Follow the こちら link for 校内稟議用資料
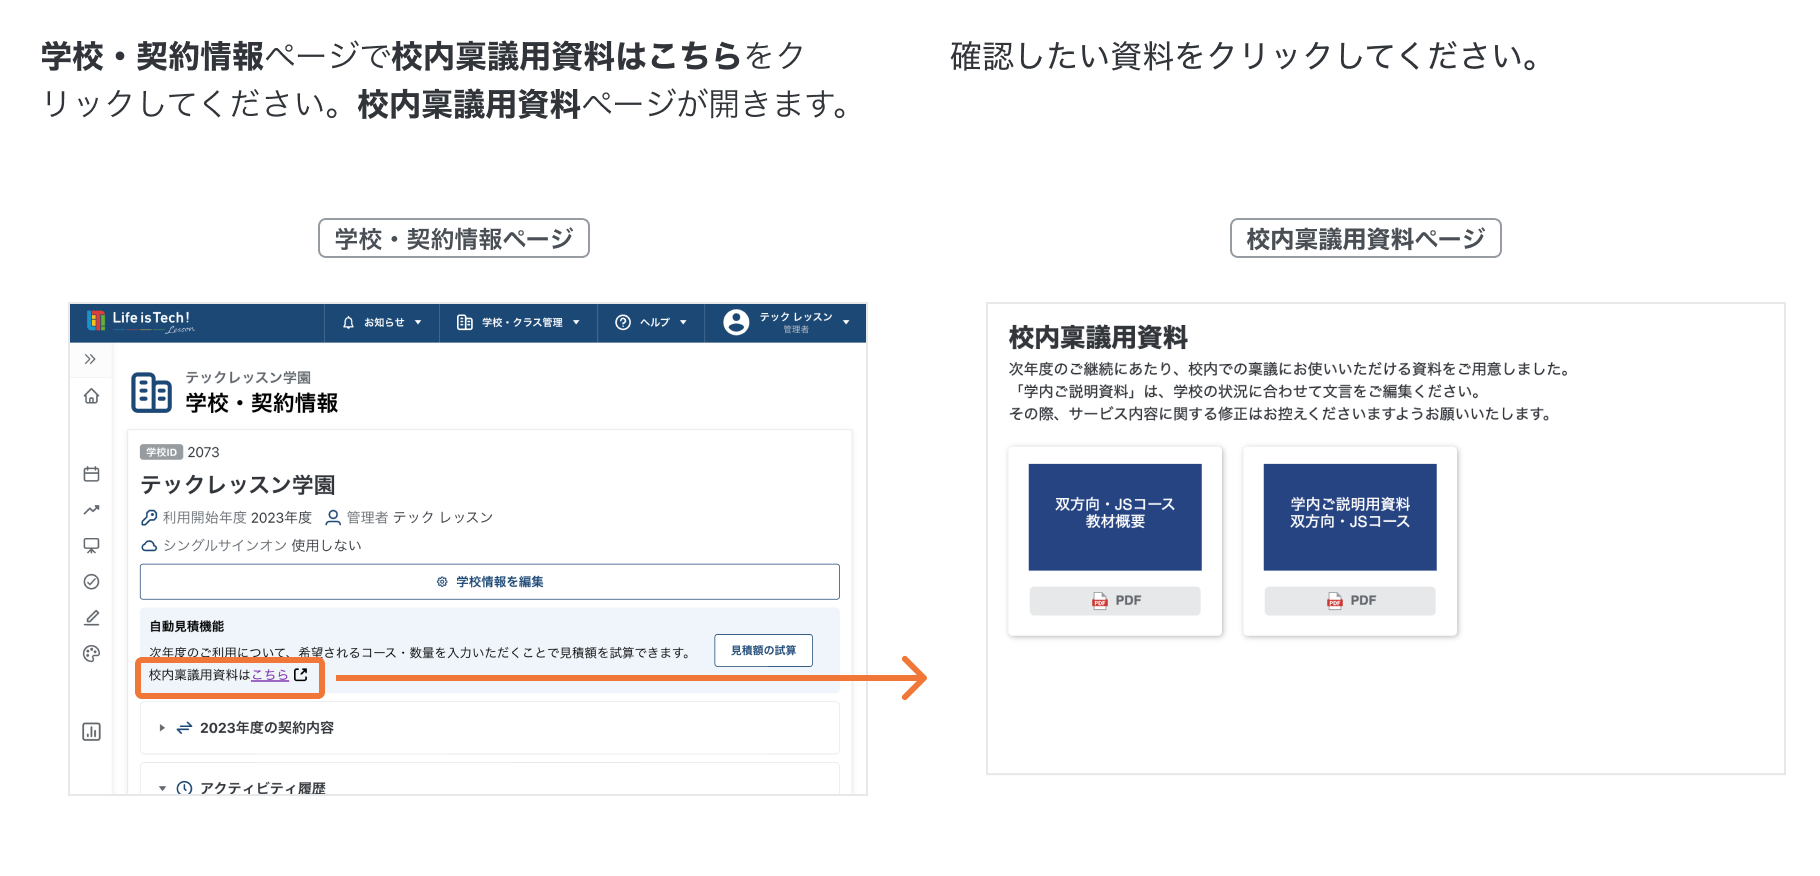 click(270, 675)
